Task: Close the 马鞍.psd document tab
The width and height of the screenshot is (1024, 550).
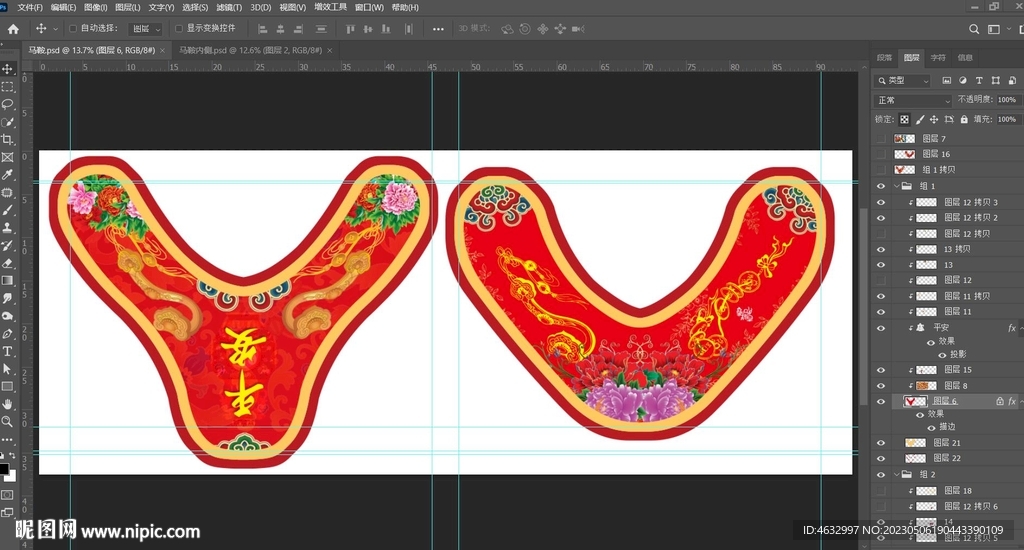Action: [x=163, y=50]
